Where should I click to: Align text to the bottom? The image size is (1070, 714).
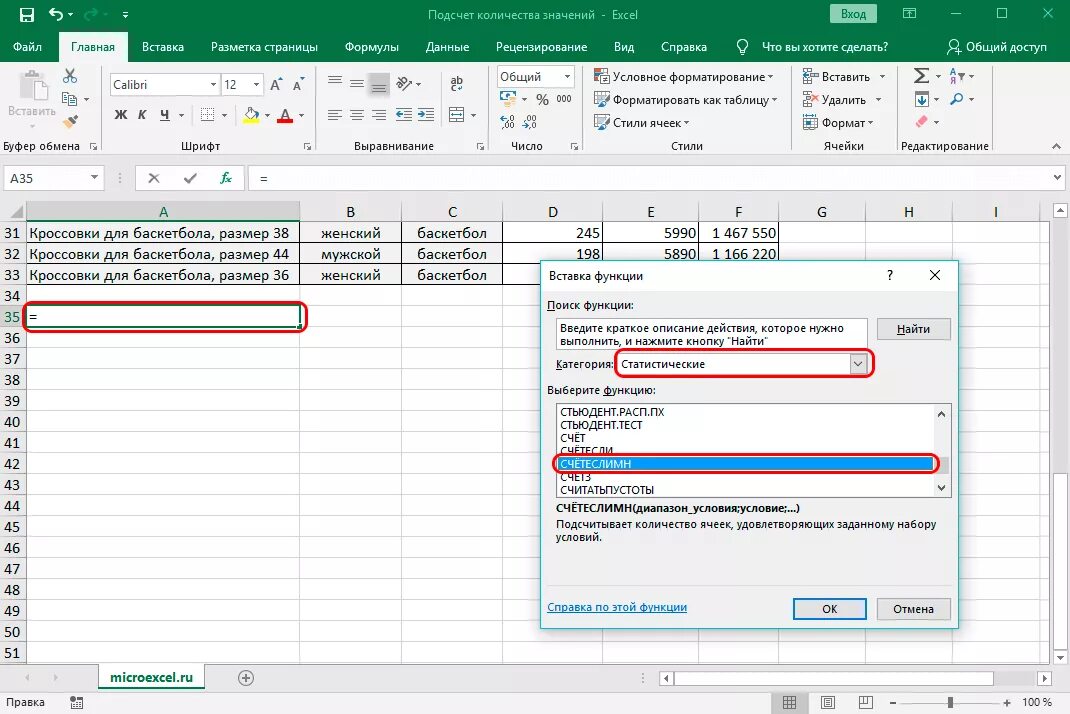pyautogui.click(x=379, y=83)
